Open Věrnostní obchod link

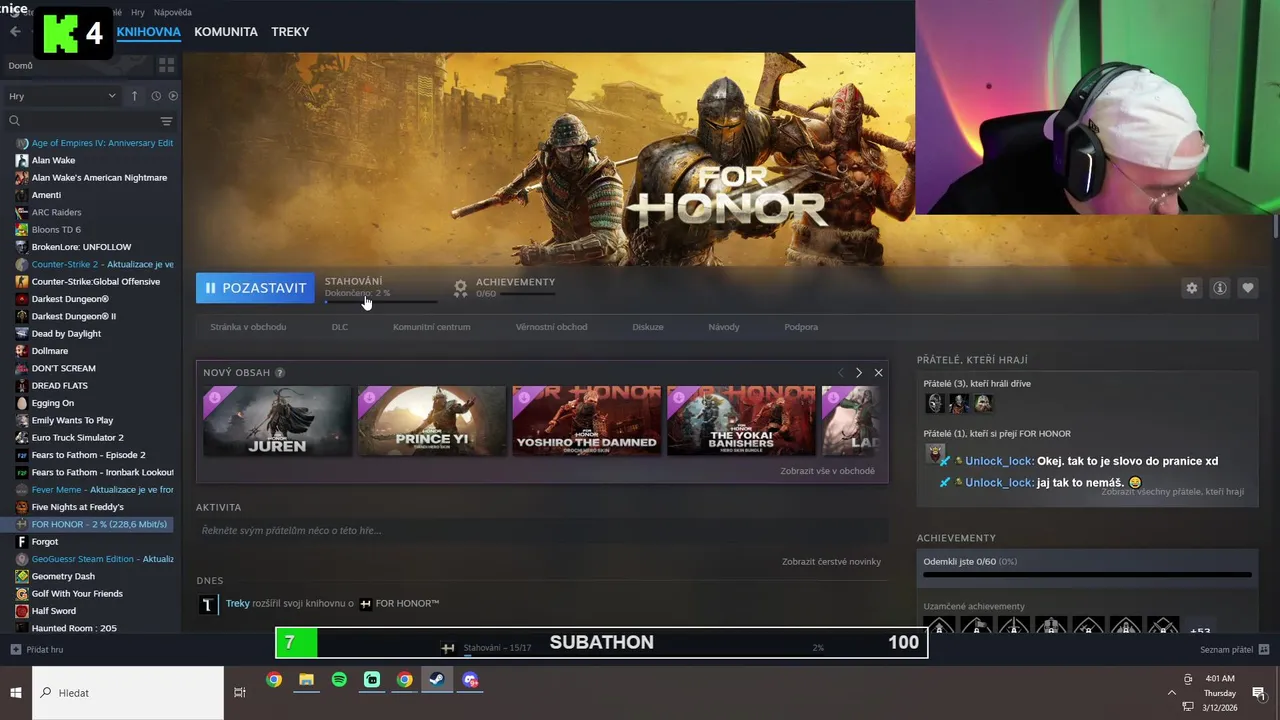click(551, 327)
